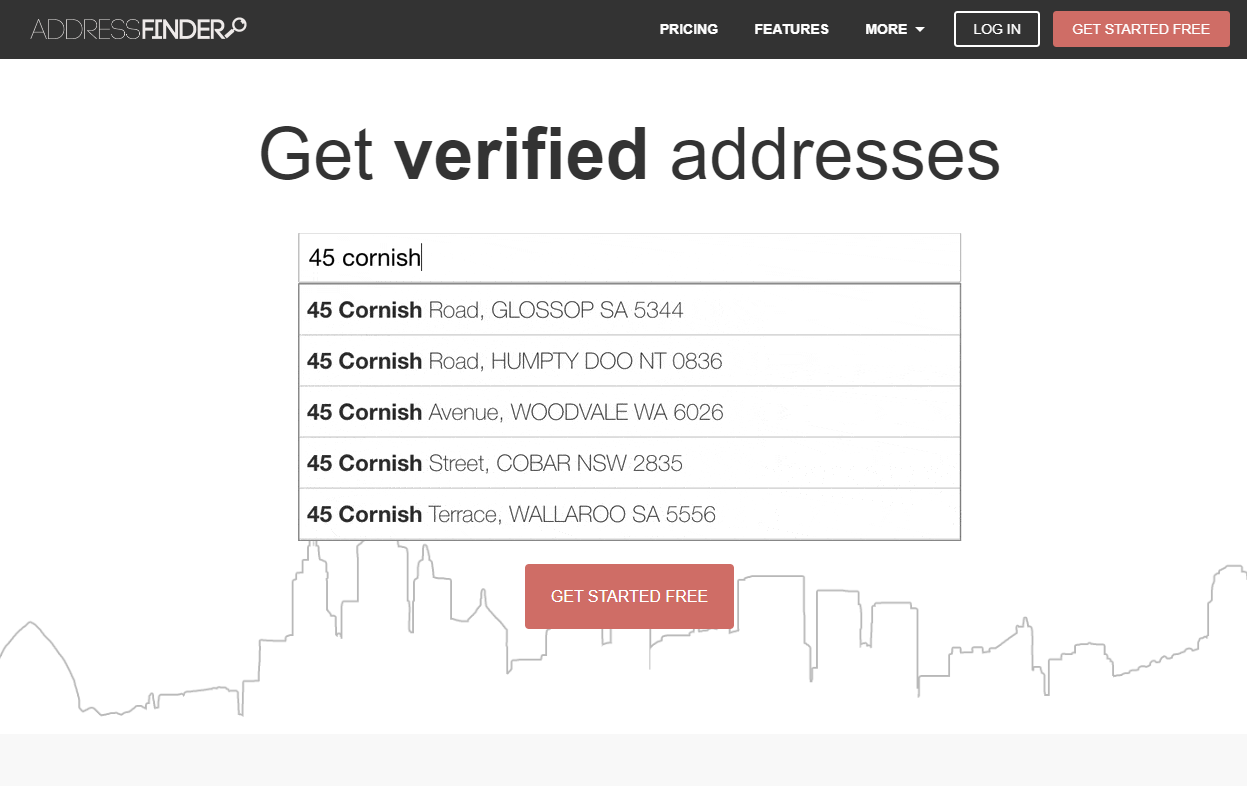Open the Pricing page

[x=688, y=29]
